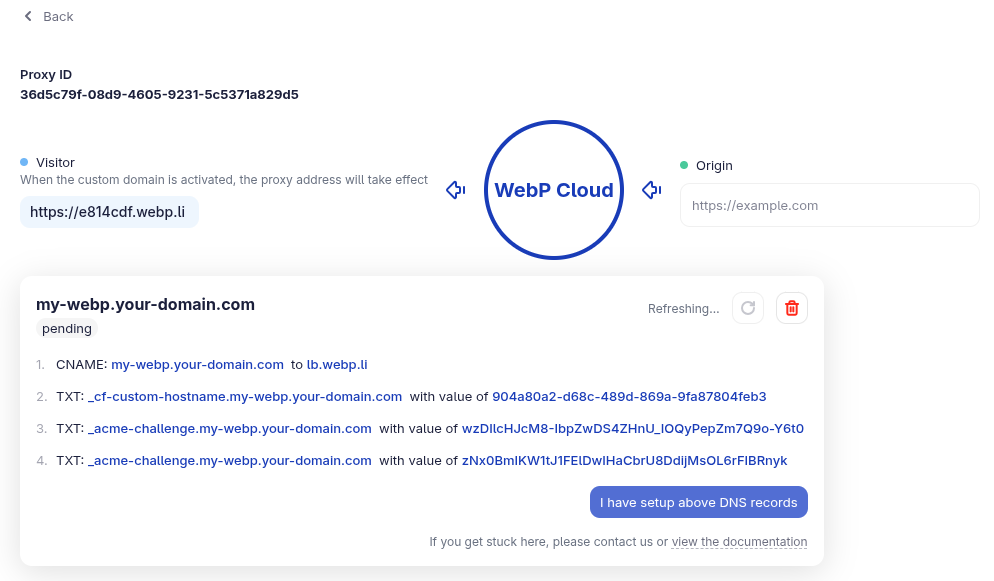Click the Proxy ID value 36d5c79f-08d9-4605
The width and height of the screenshot is (994, 581).
click(159, 94)
